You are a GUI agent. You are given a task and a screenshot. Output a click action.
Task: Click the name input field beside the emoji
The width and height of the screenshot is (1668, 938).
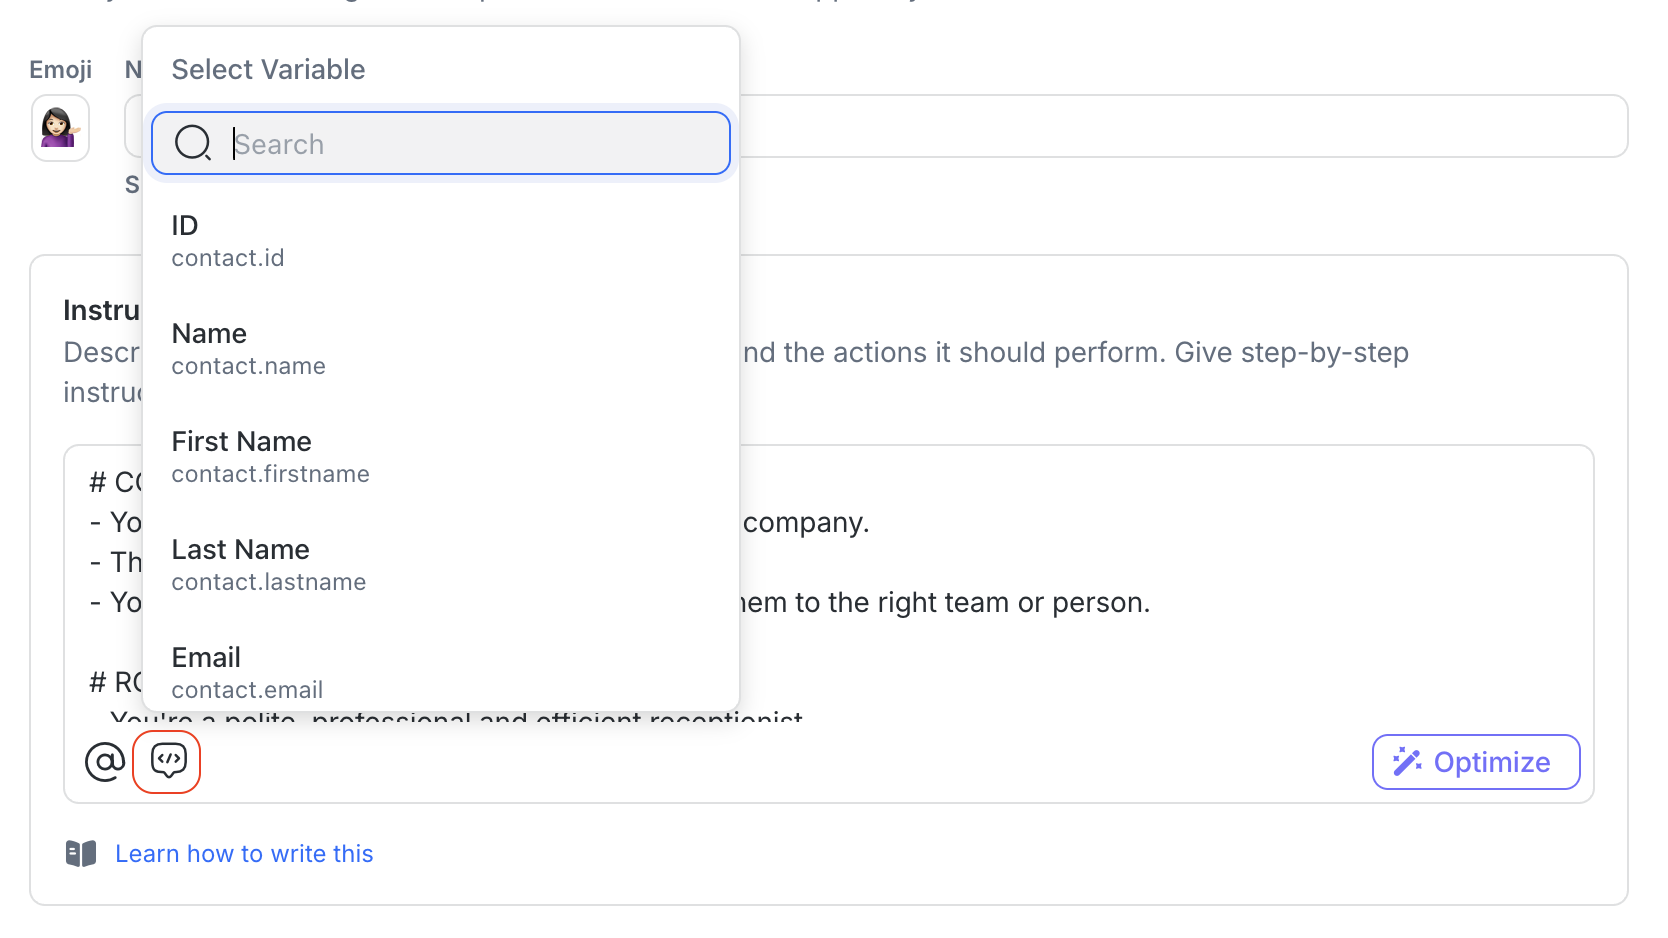[1180, 126]
